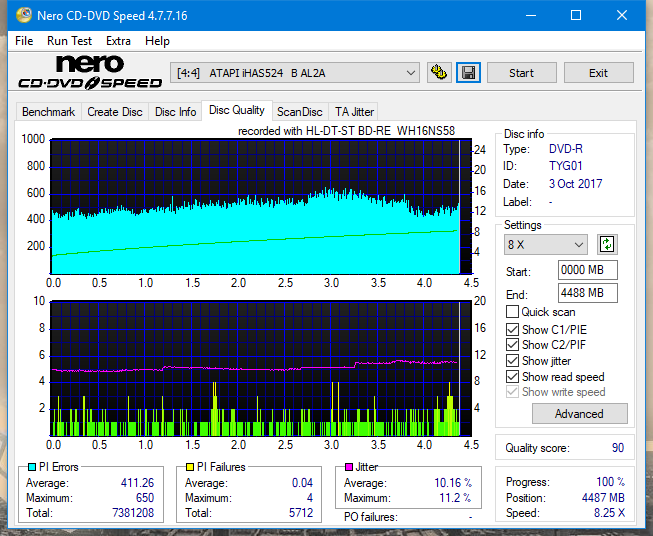Click PI Errors total 7381208
Viewport: 653px width, 536px height.
(x=133, y=513)
